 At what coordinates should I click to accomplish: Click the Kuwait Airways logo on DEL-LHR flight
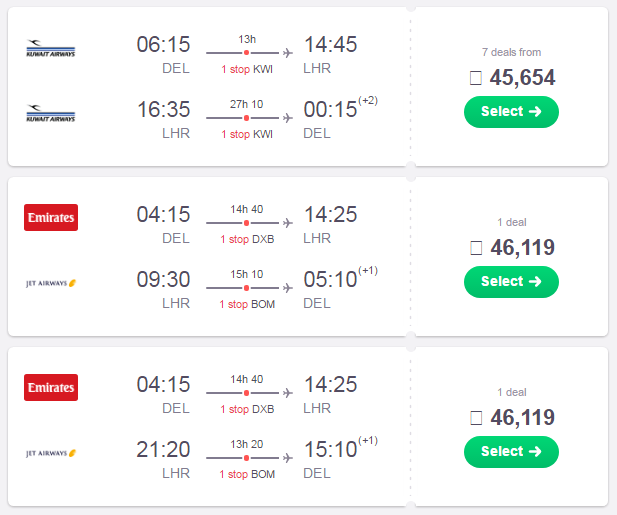click(51, 48)
